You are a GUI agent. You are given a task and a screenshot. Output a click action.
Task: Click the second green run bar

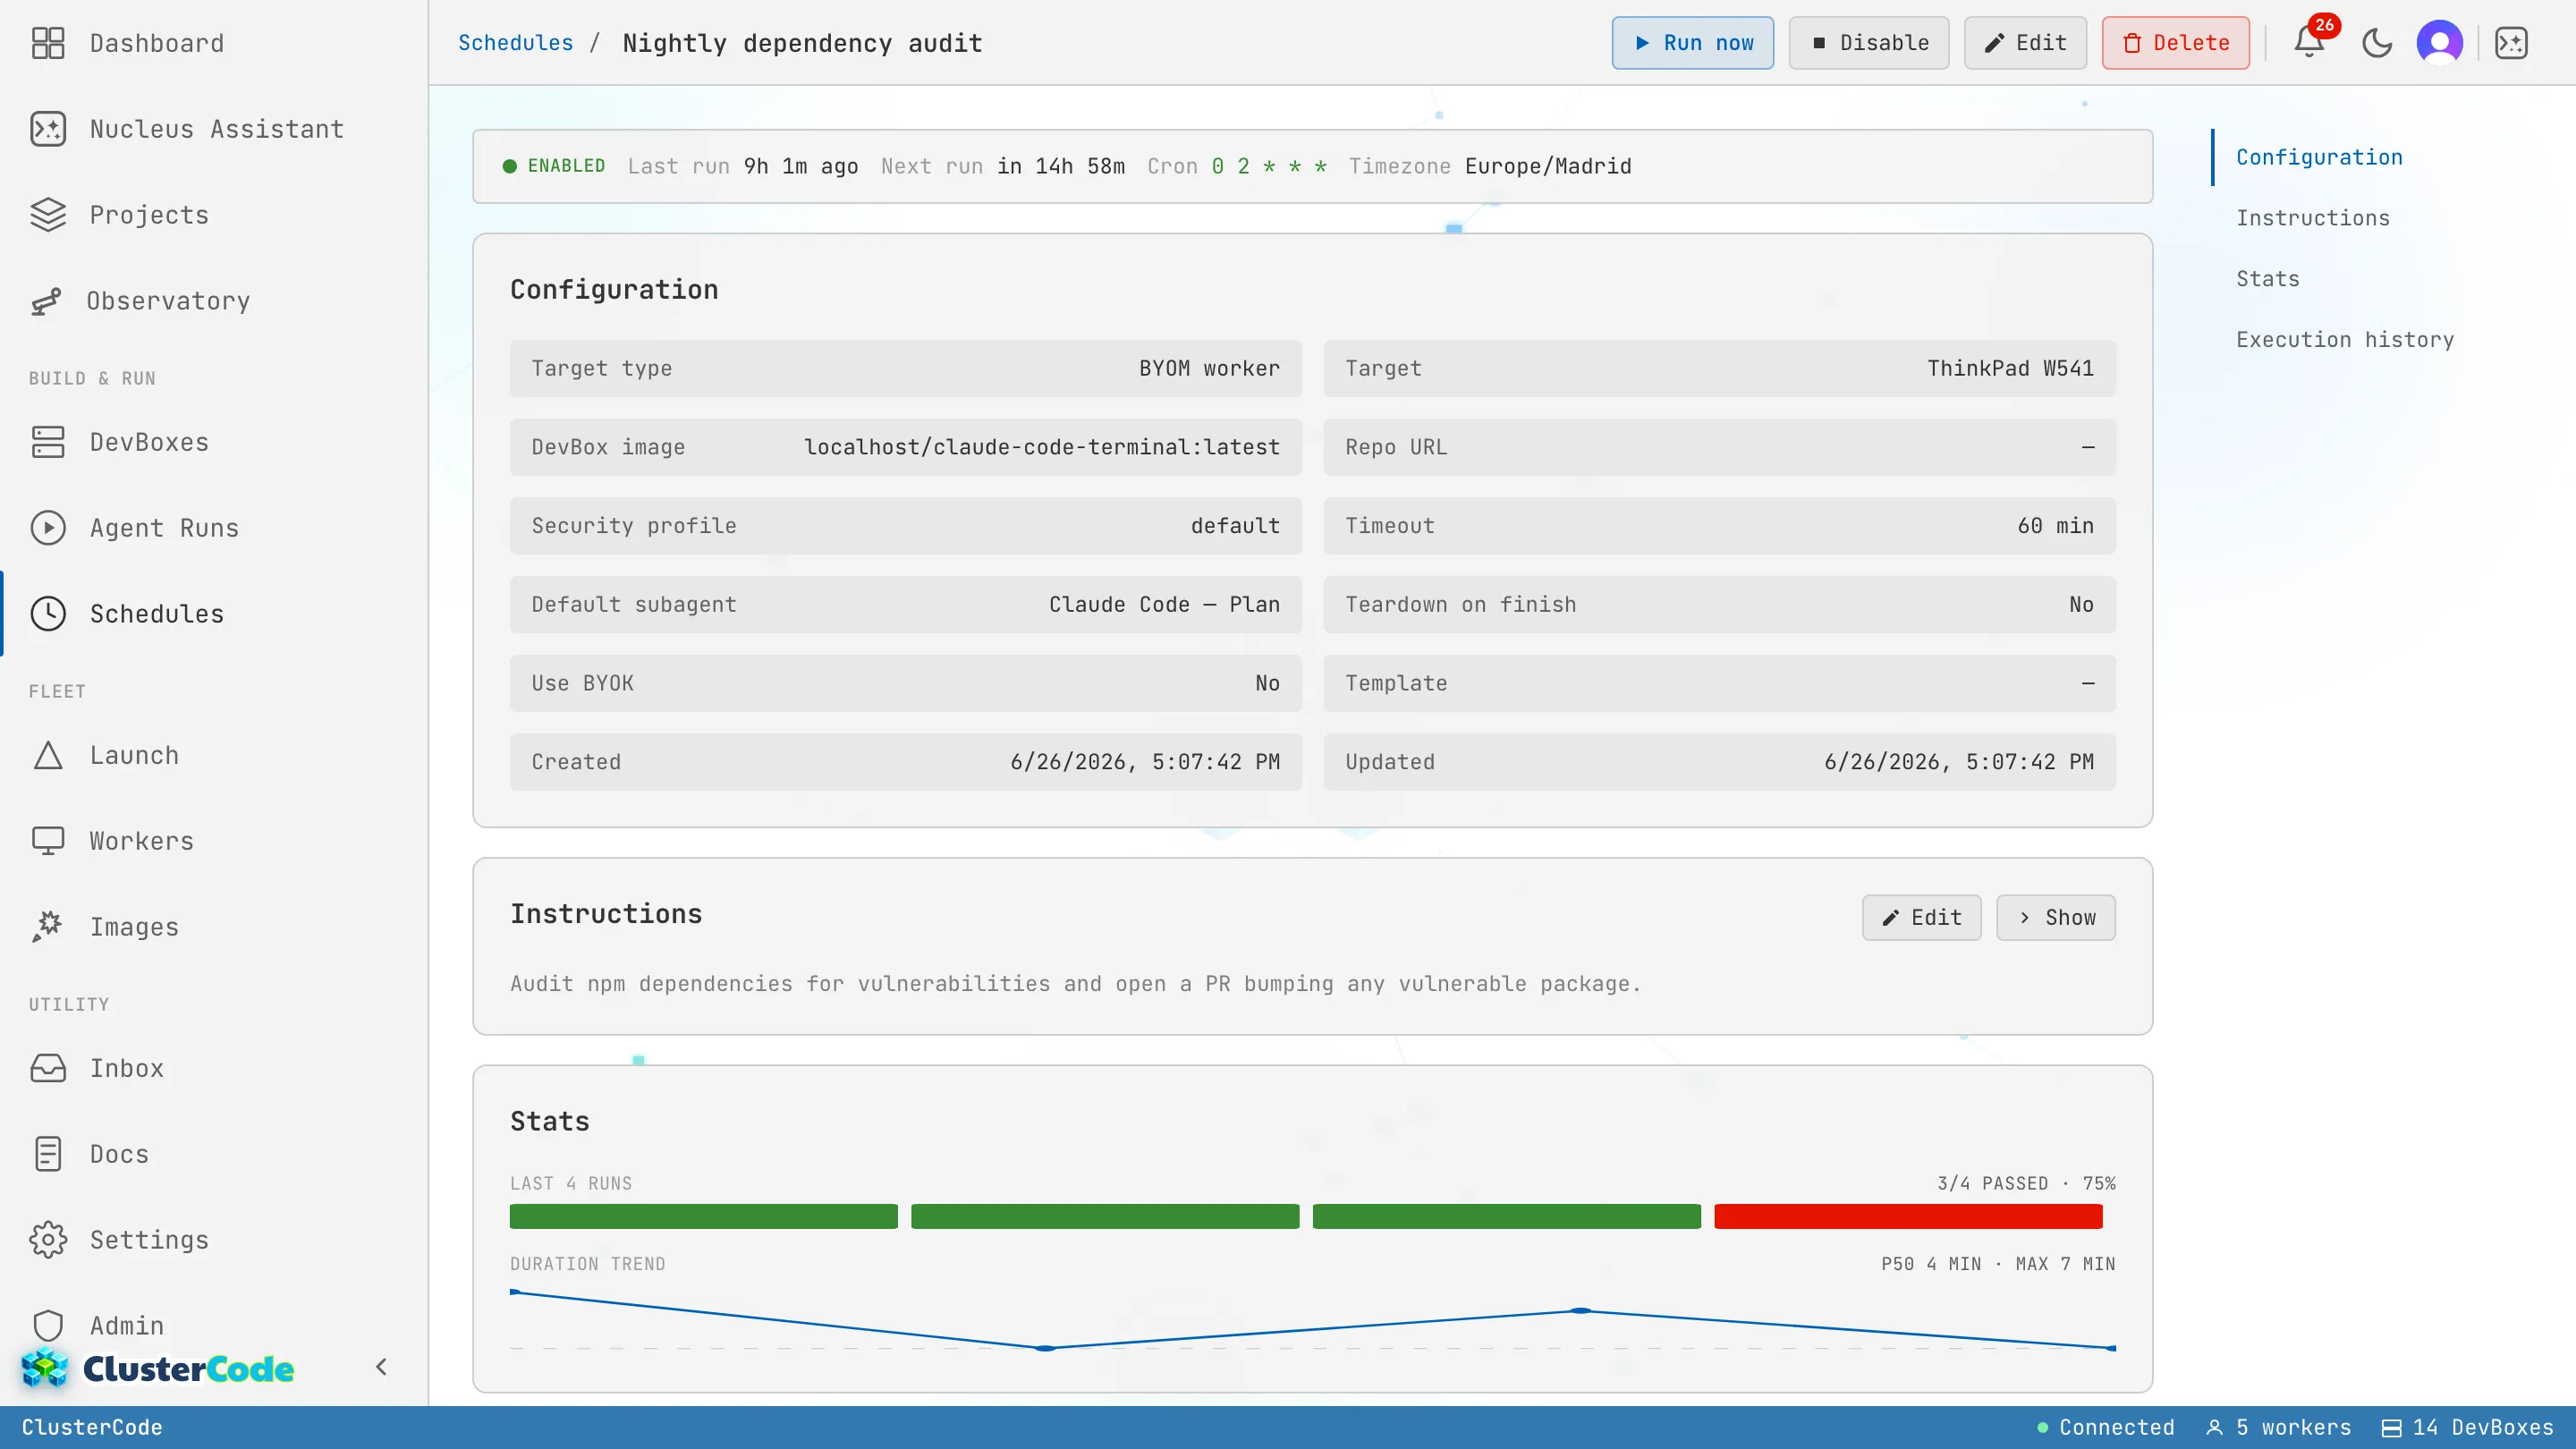click(1105, 1217)
